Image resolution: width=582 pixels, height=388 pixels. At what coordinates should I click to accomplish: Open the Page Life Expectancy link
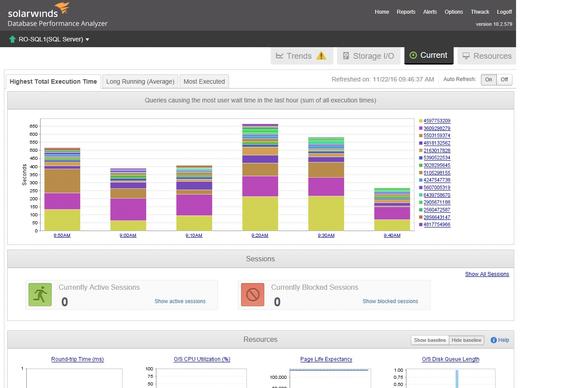(326, 359)
